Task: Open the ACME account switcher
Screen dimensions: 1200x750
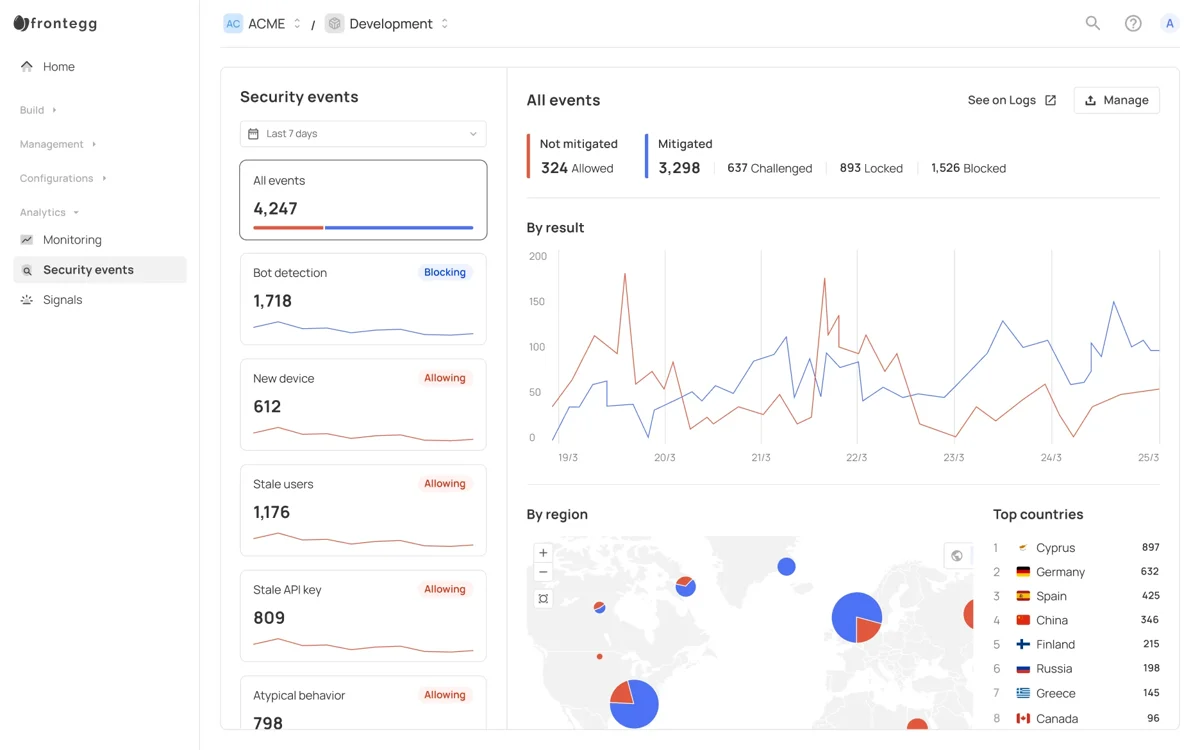Action: point(262,23)
